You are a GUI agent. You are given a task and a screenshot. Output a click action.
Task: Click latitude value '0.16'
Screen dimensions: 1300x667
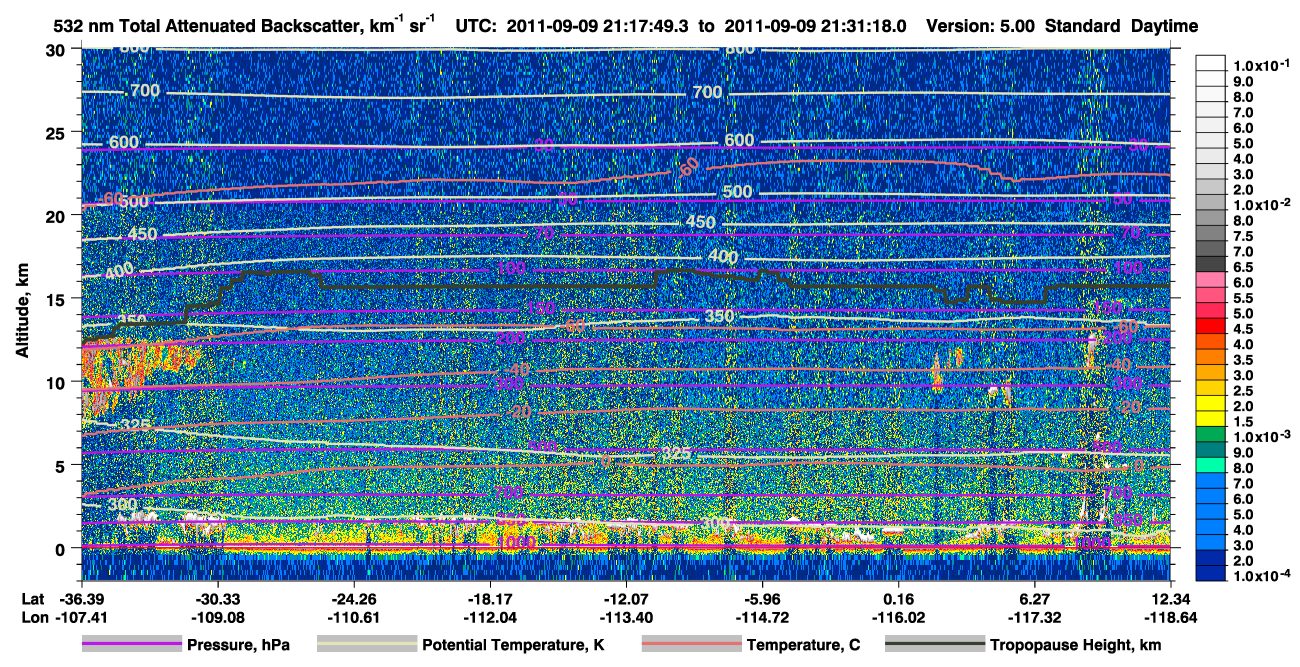[898, 598]
